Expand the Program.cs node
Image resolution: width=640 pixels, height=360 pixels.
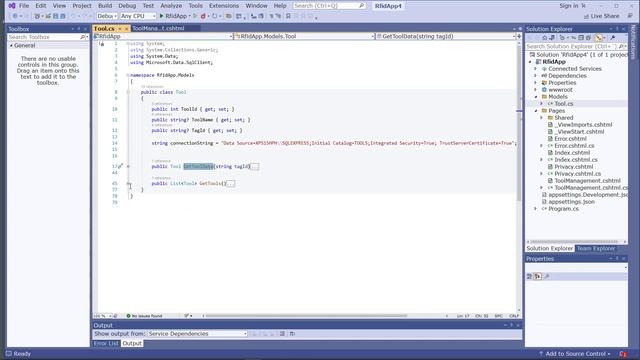pos(536,209)
